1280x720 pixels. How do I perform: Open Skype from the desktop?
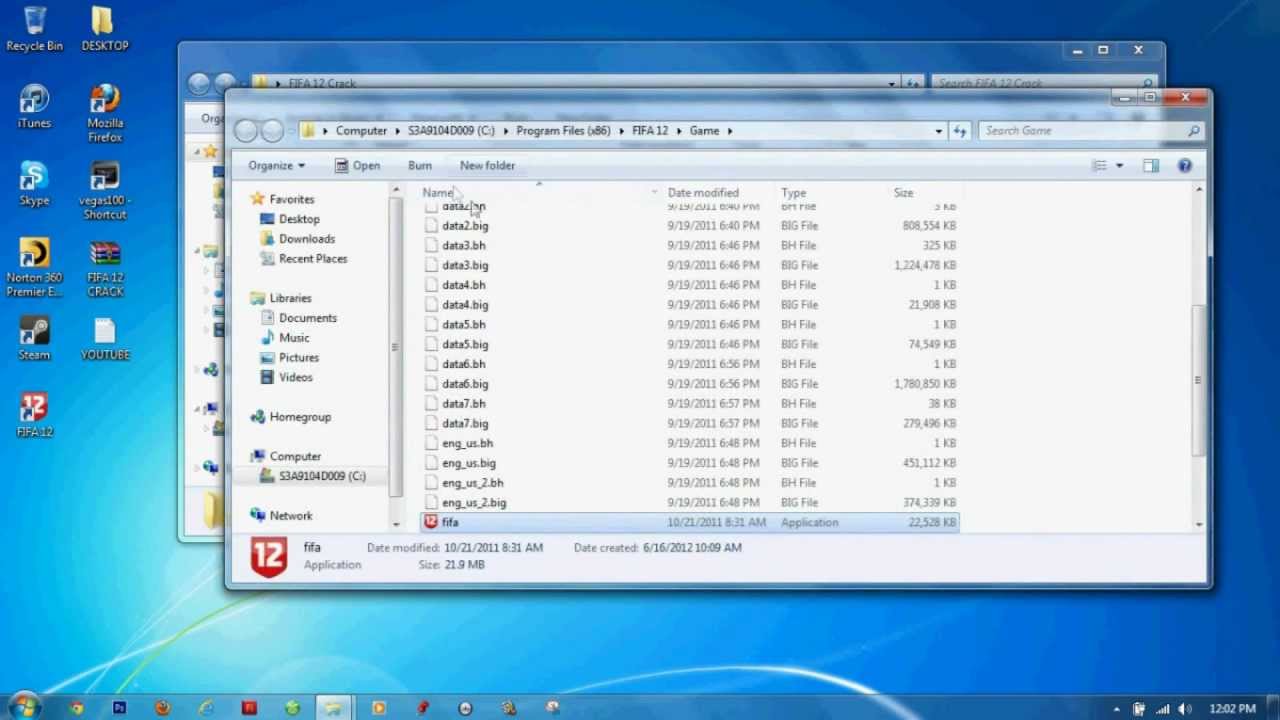(x=34, y=183)
